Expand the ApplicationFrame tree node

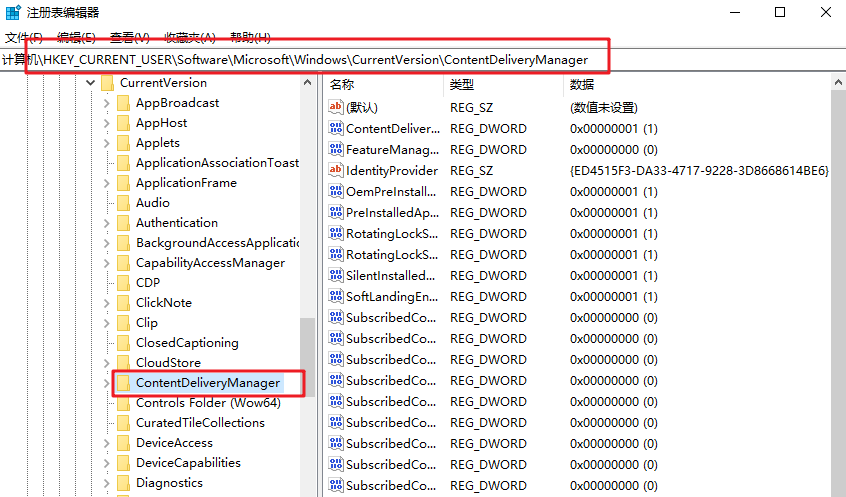(106, 183)
